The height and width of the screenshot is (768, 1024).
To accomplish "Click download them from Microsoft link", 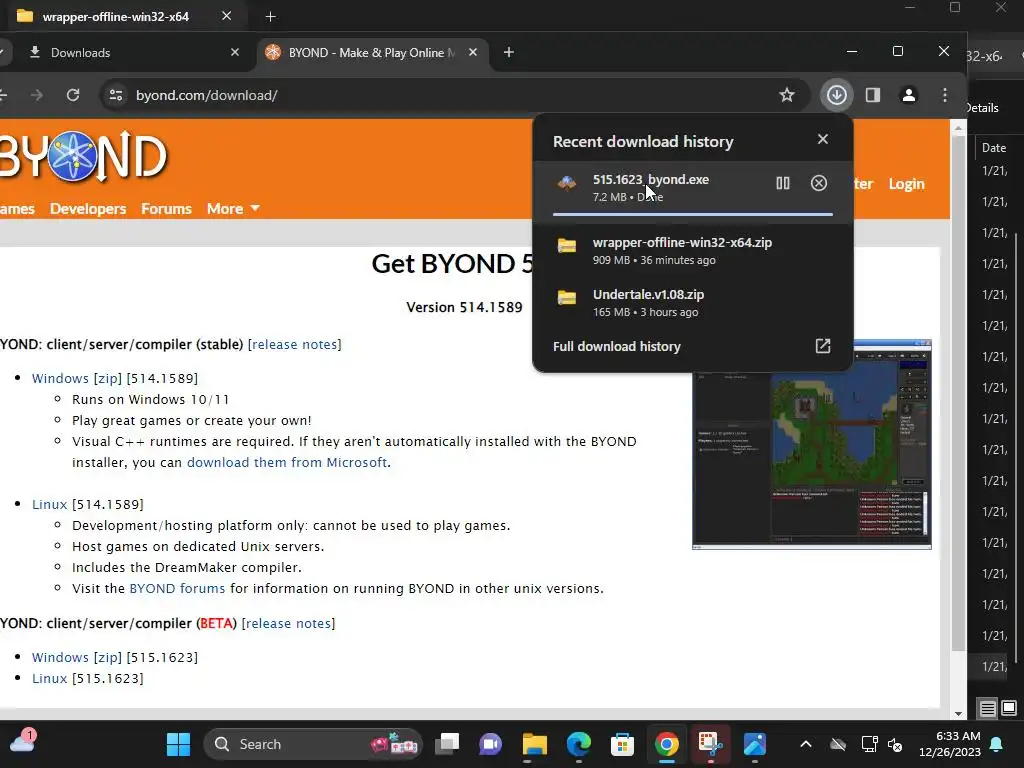I will click(287, 462).
